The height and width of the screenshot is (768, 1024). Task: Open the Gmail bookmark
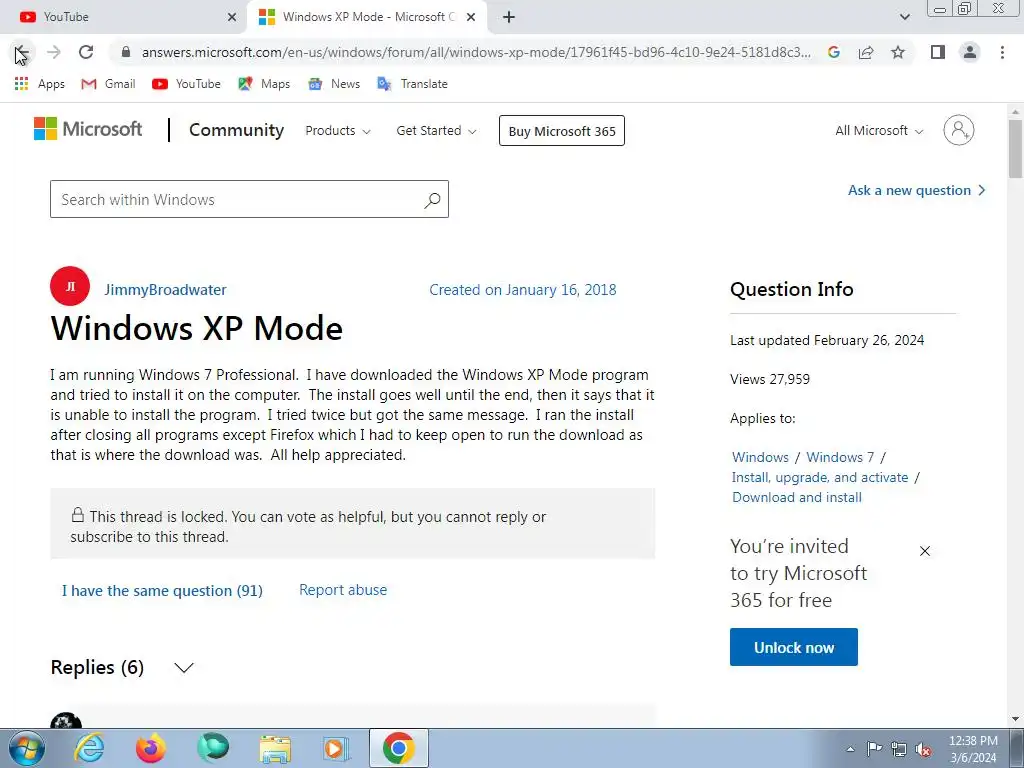(108, 84)
